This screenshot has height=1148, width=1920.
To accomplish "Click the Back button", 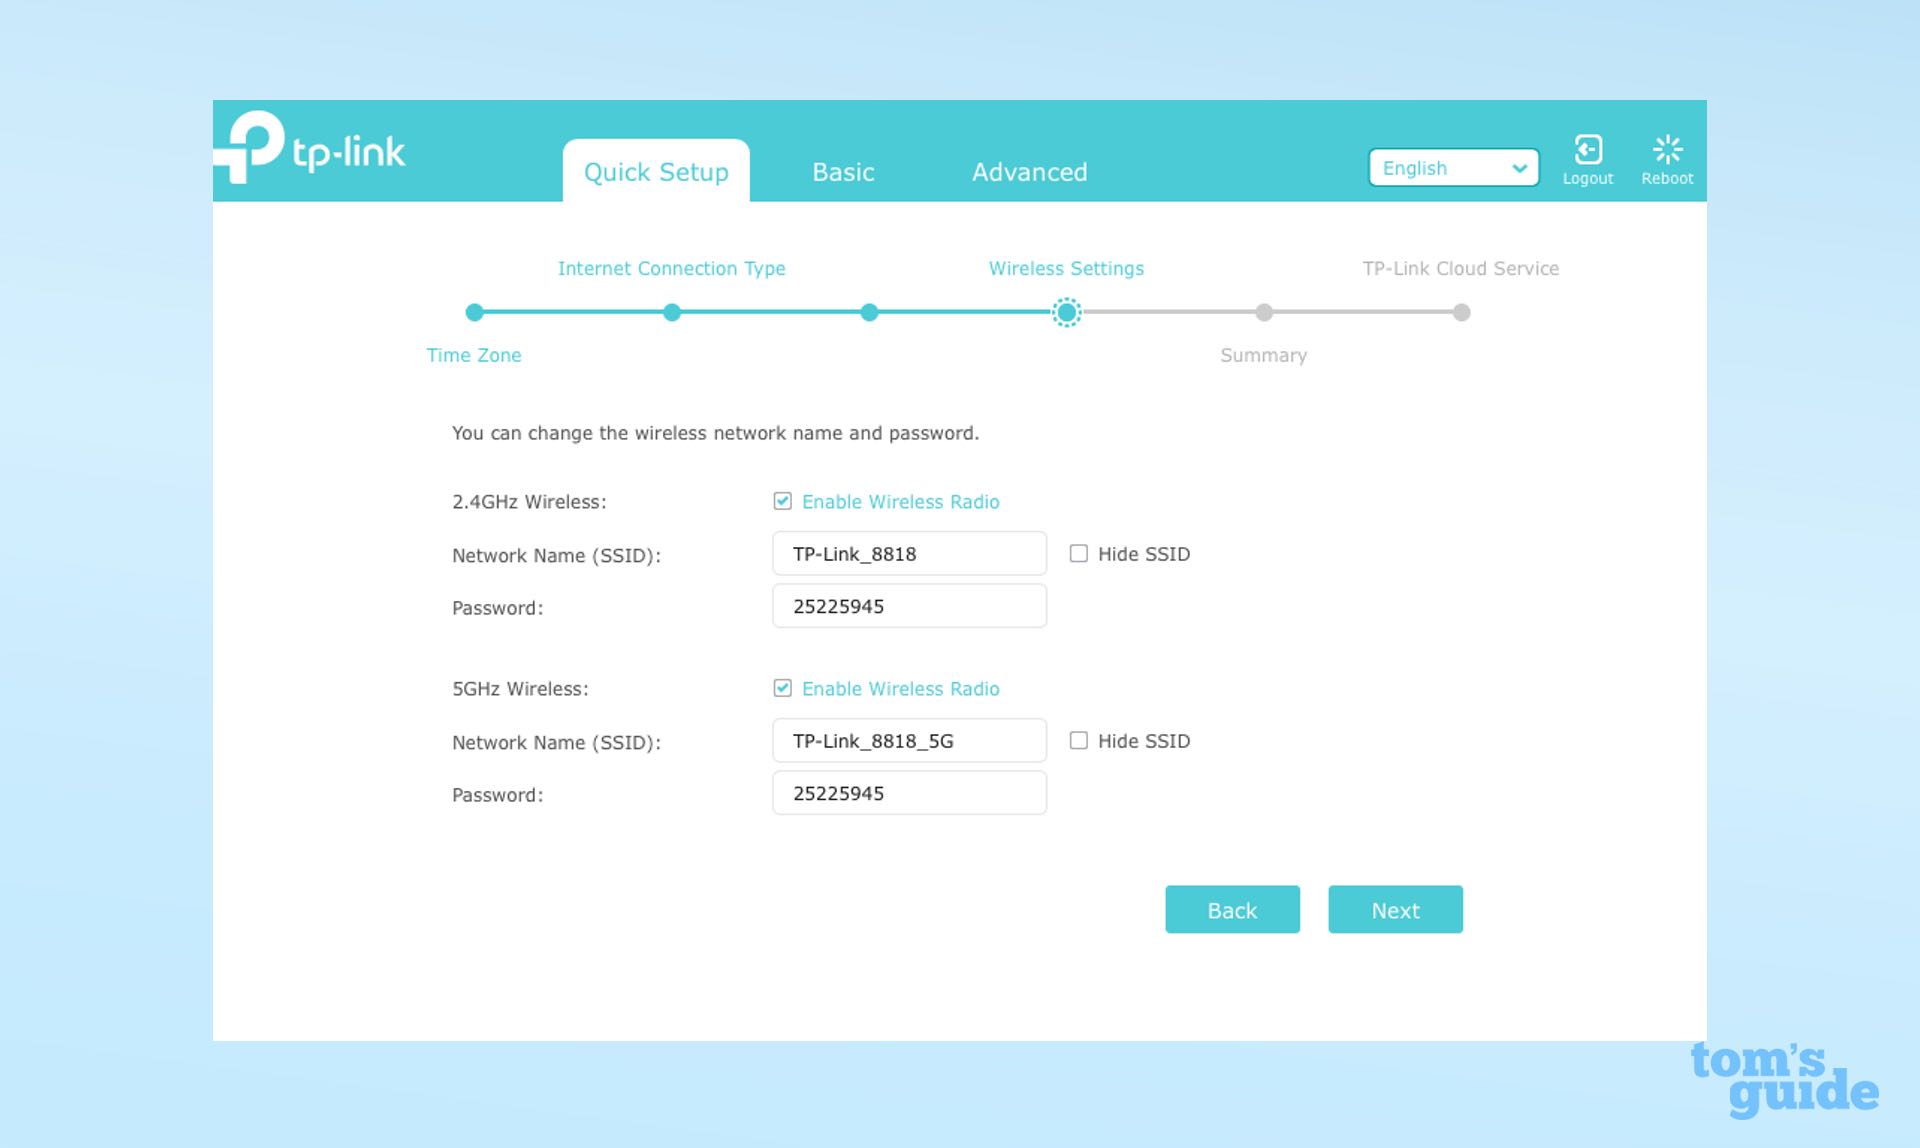I will tap(1233, 909).
